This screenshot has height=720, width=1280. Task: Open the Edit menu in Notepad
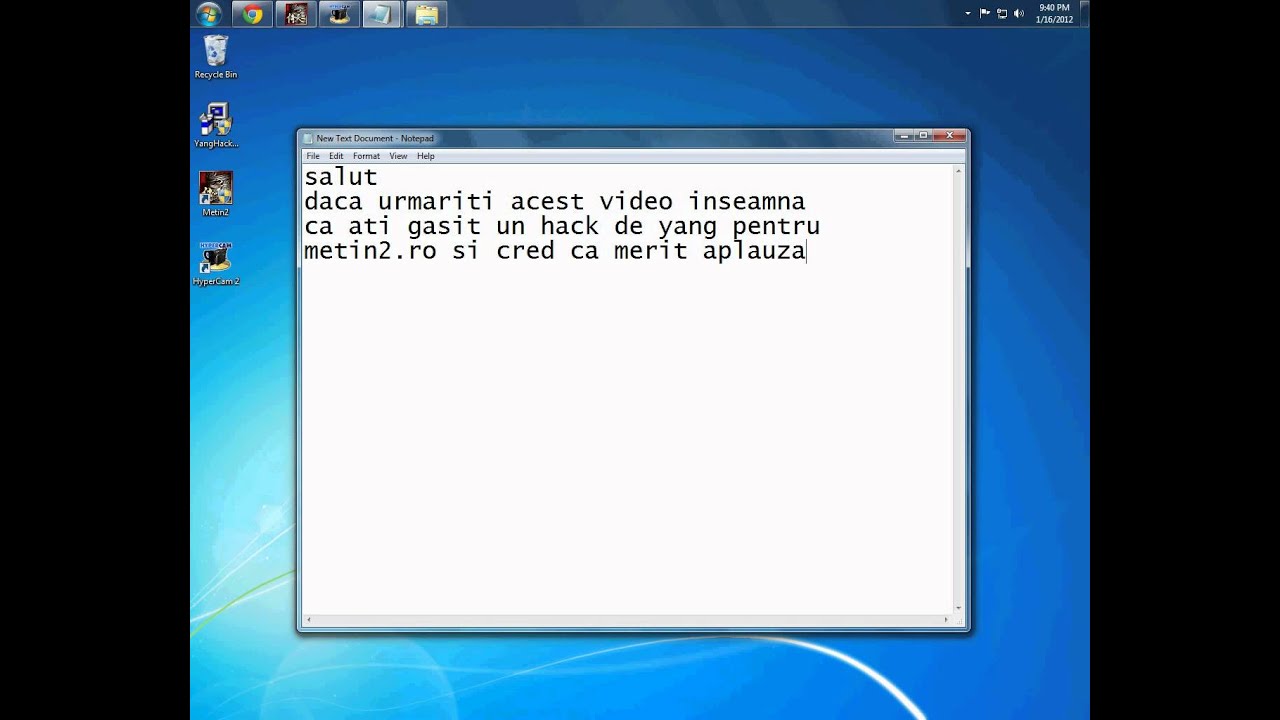coord(336,156)
